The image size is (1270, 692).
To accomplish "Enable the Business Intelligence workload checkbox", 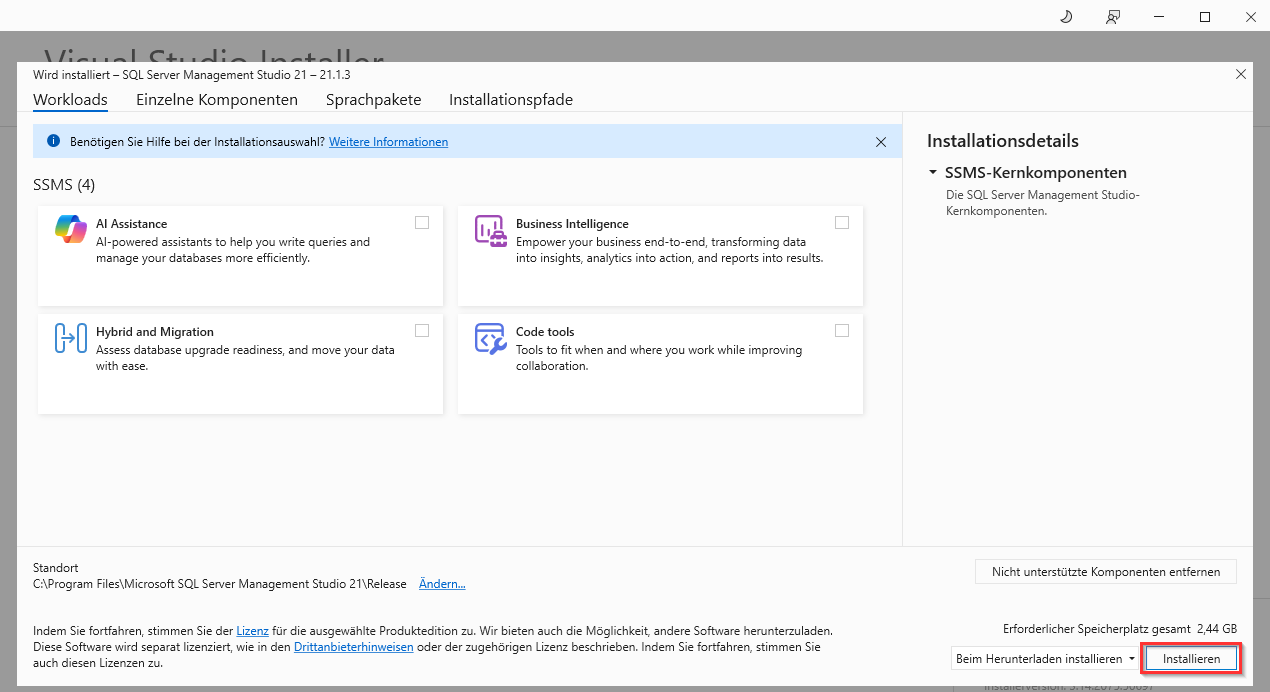I will (x=842, y=222).
